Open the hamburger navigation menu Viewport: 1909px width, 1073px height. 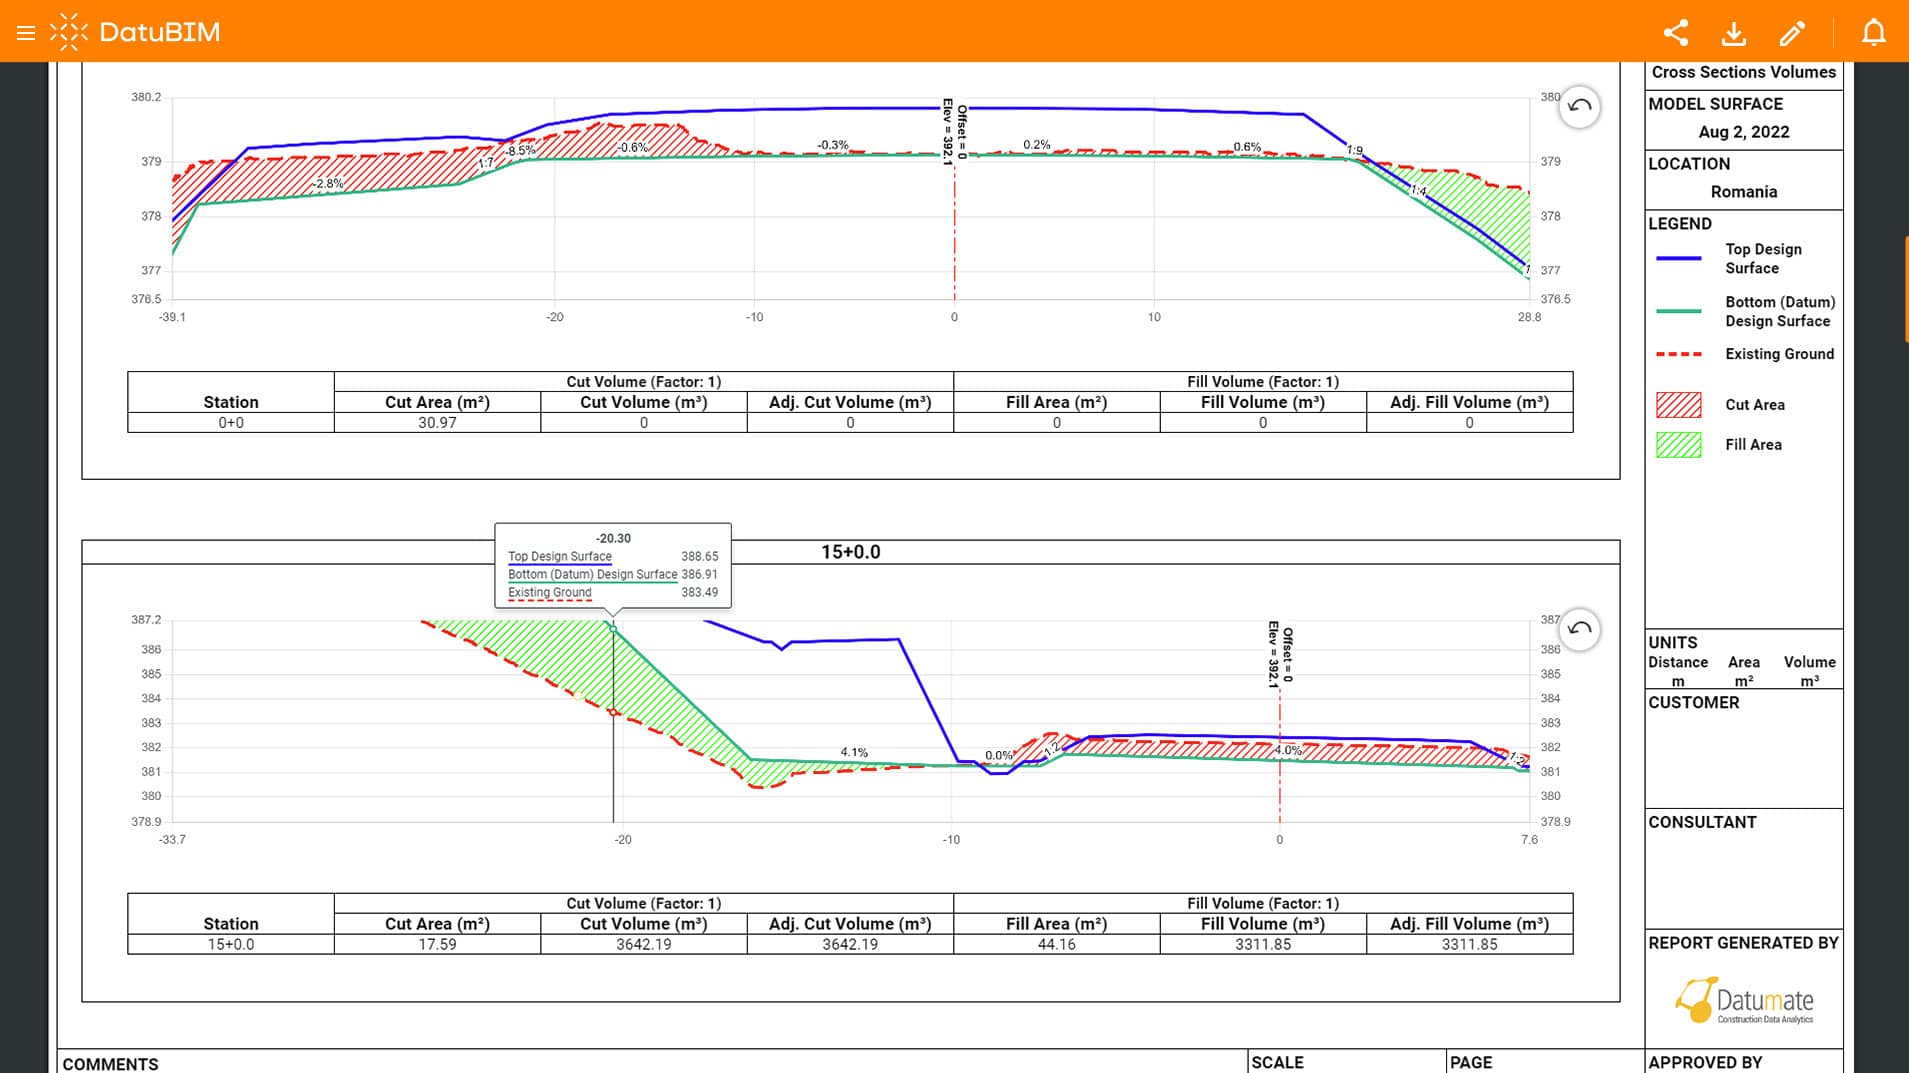pyautogui.click(x=25, y=31)
